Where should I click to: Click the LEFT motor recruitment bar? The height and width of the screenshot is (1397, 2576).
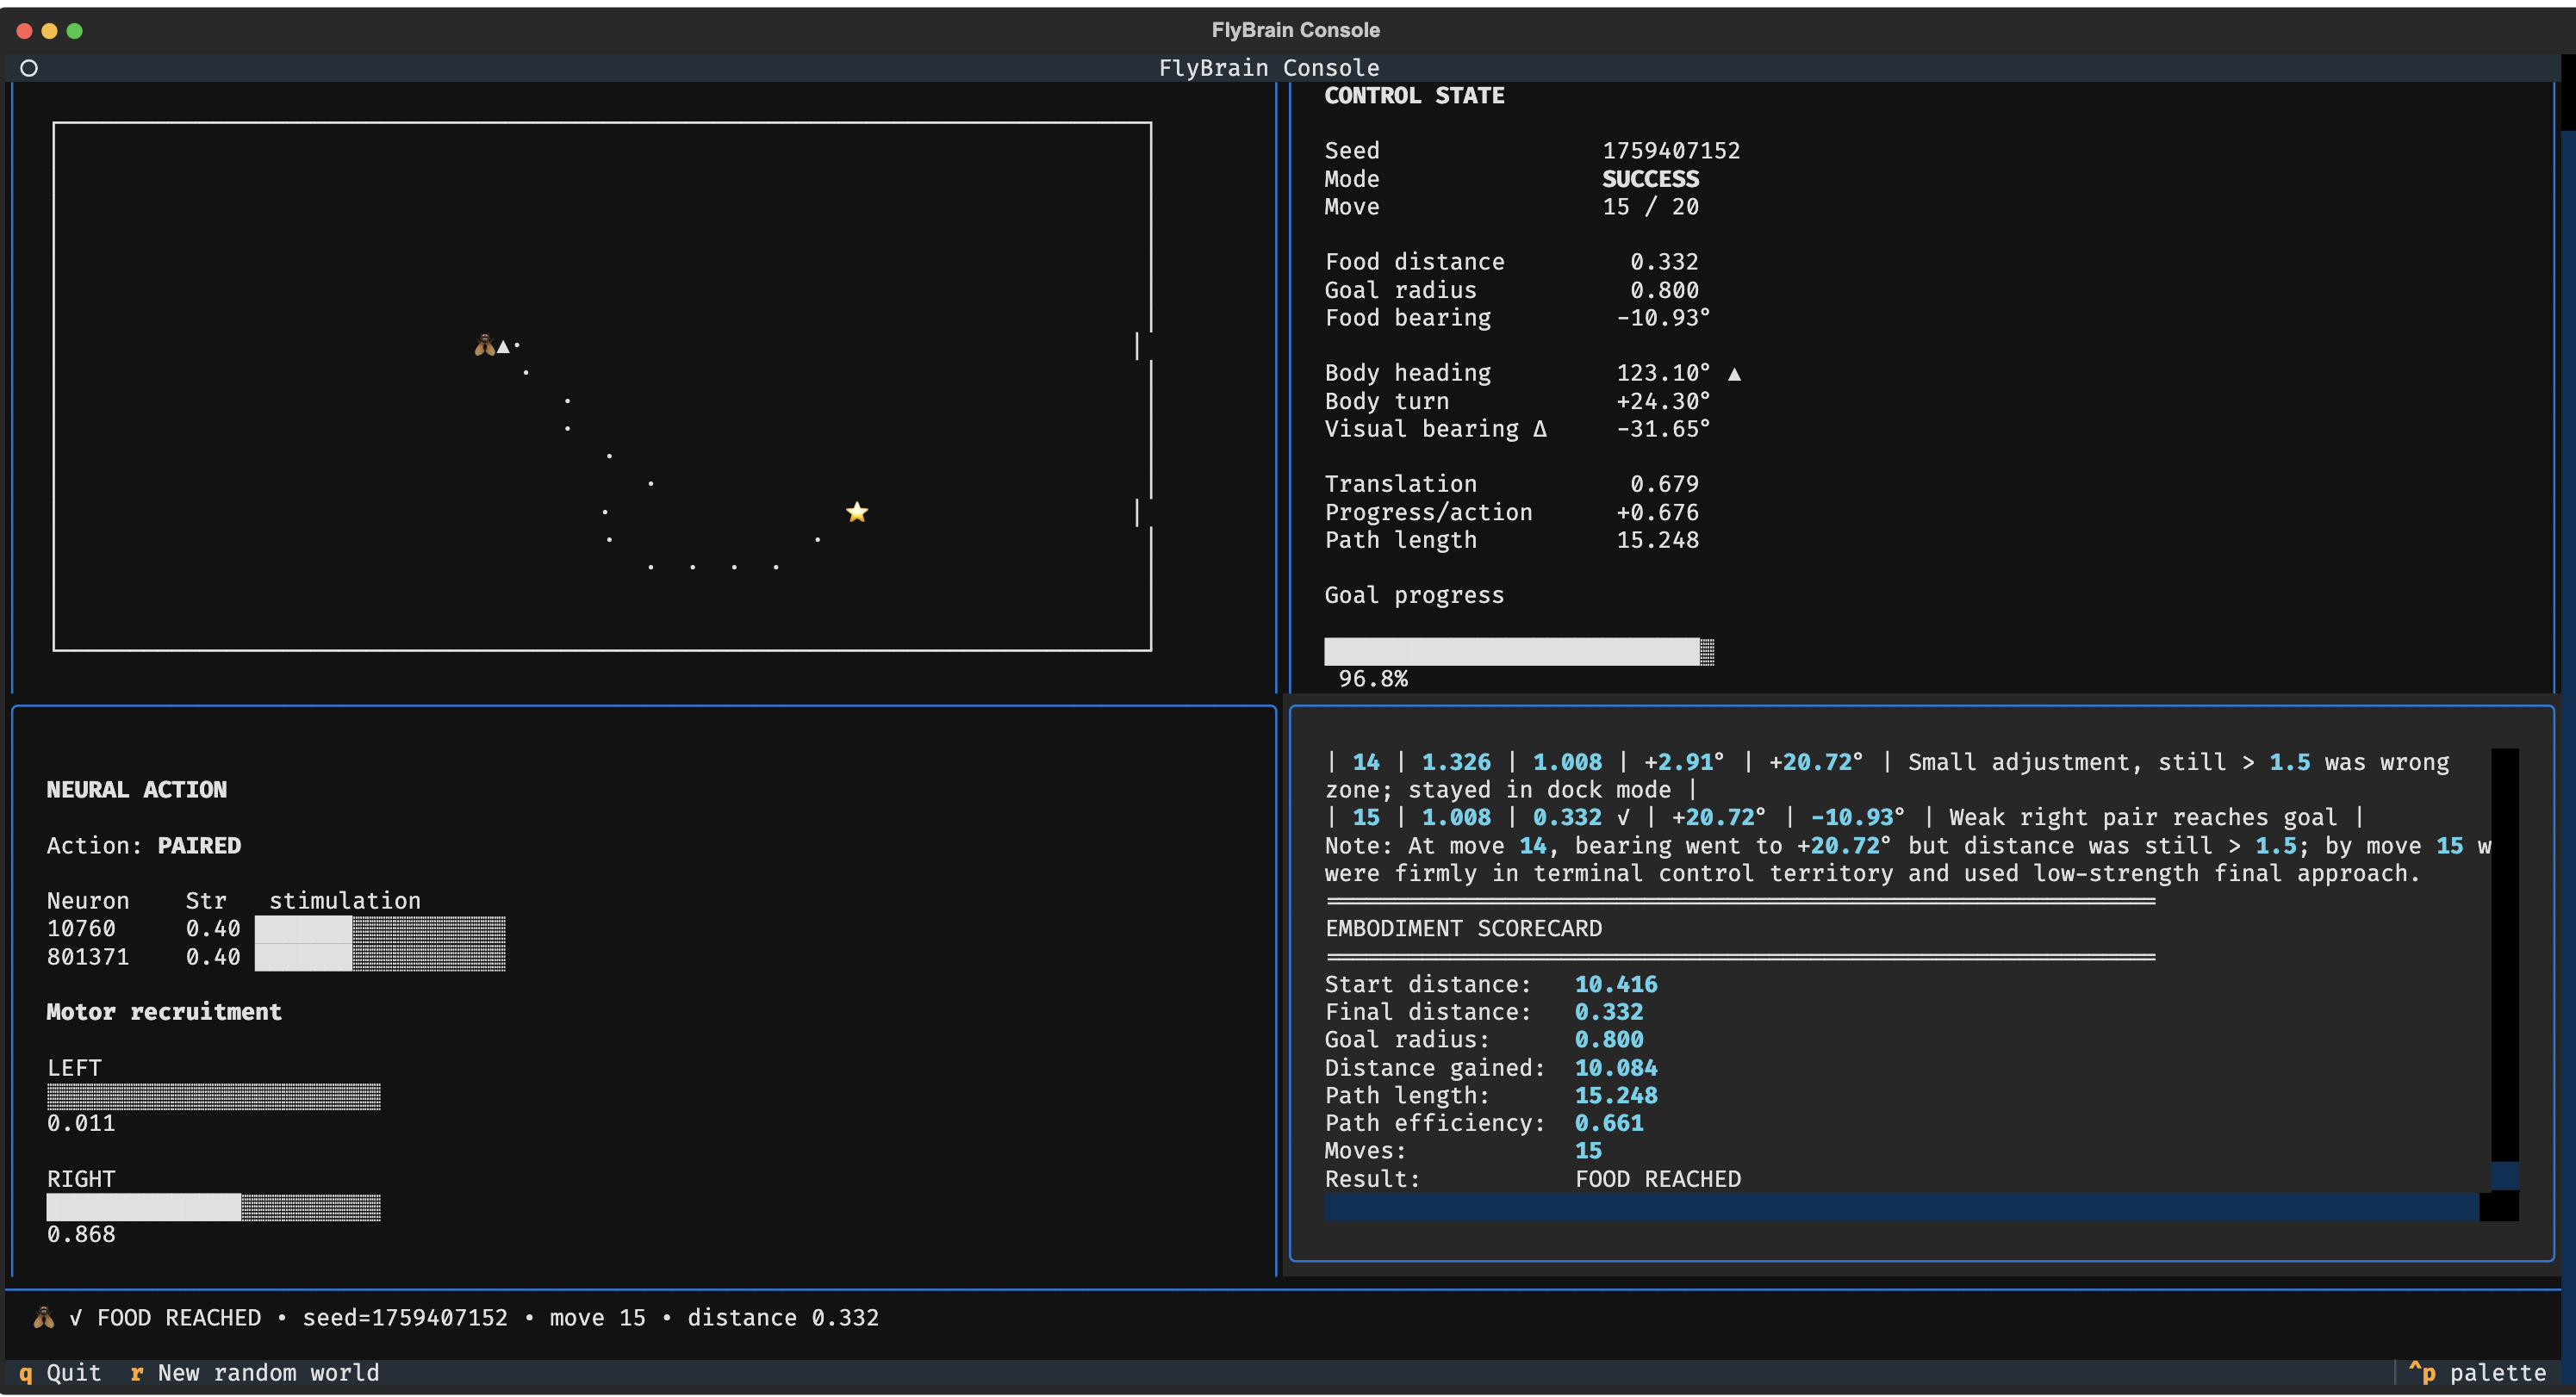click(x=214, y=1096)
